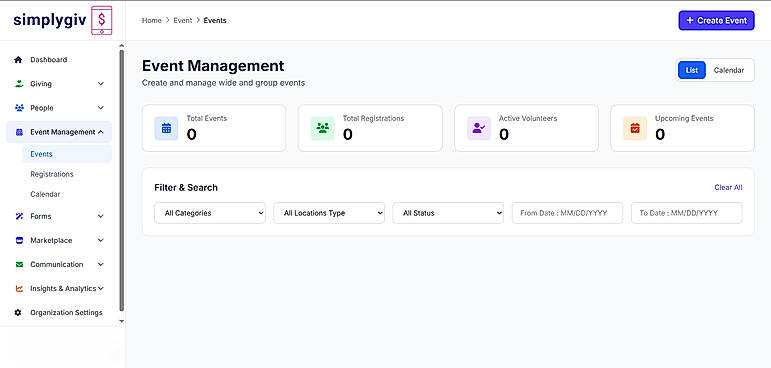
Task: Click the Active Volunteers label
Action: [x=528, y=119]
